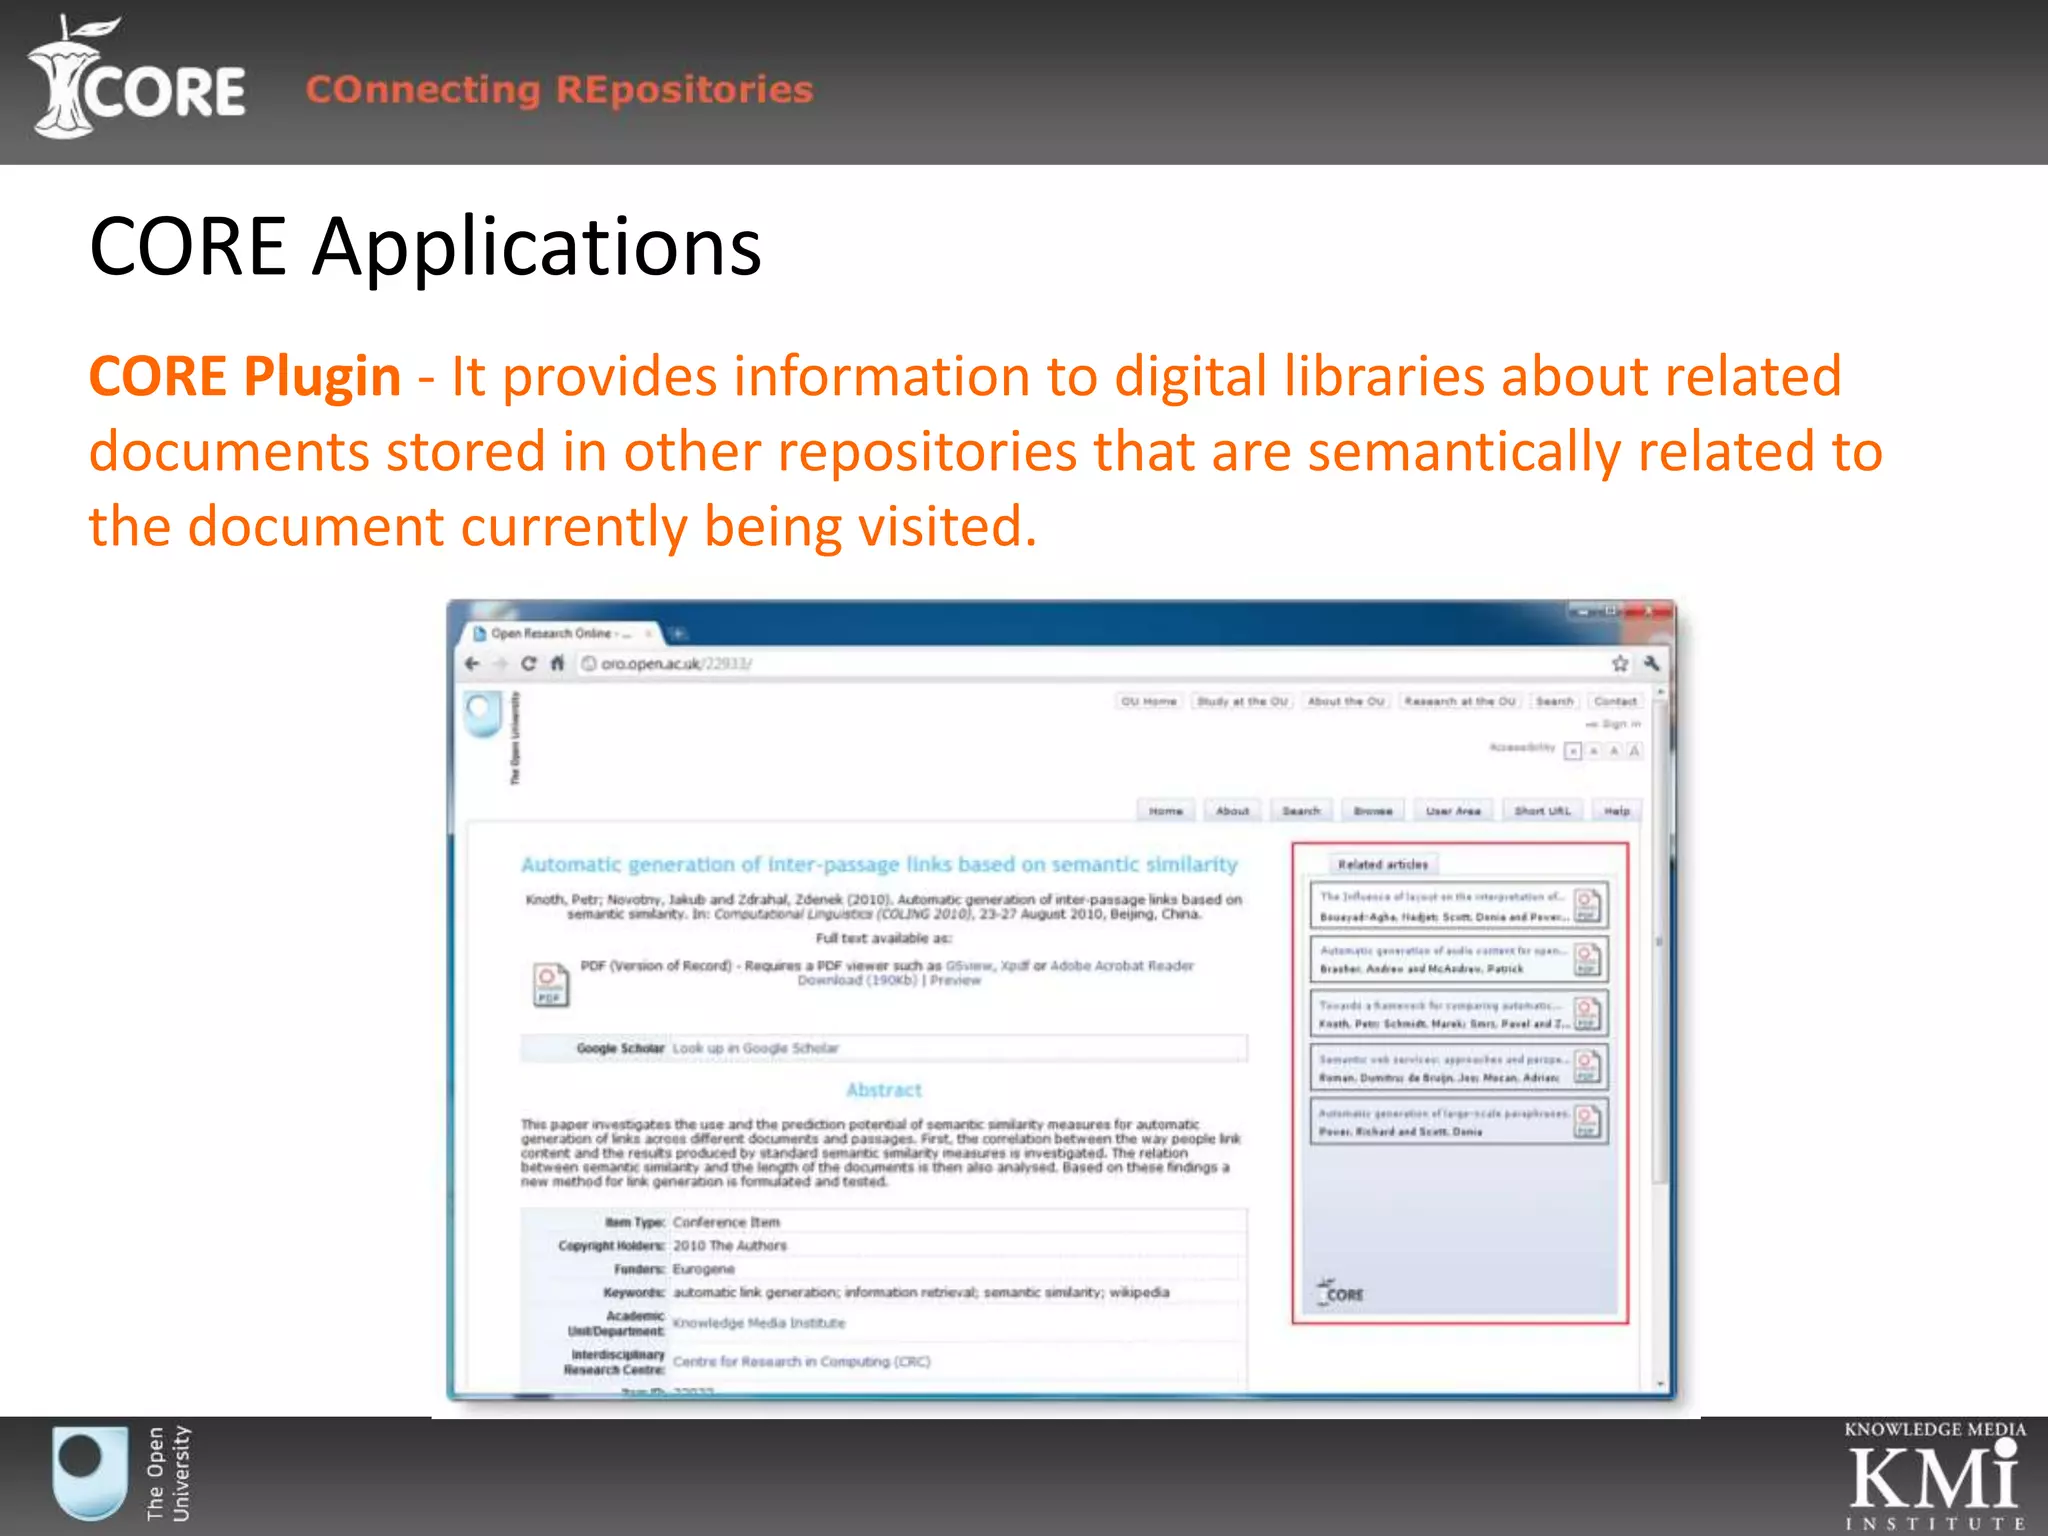
Task: Open the OU Home link
Action: click(x=1149, y=701)
